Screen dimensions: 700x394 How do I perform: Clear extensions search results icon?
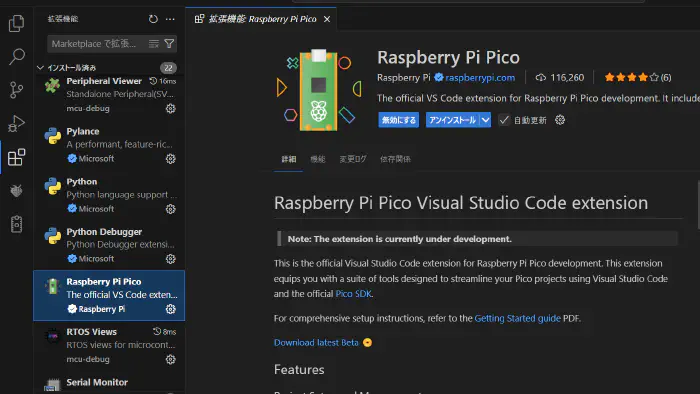click(x=154, y=44)
